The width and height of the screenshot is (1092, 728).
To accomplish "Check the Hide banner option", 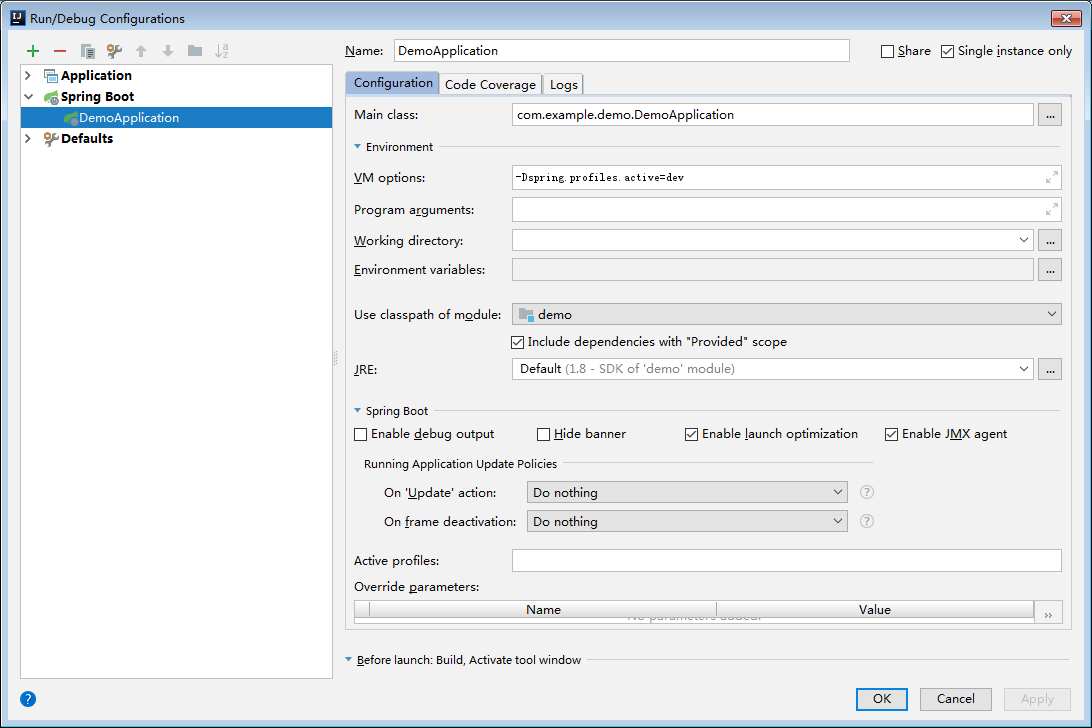I will click(544, 434).
